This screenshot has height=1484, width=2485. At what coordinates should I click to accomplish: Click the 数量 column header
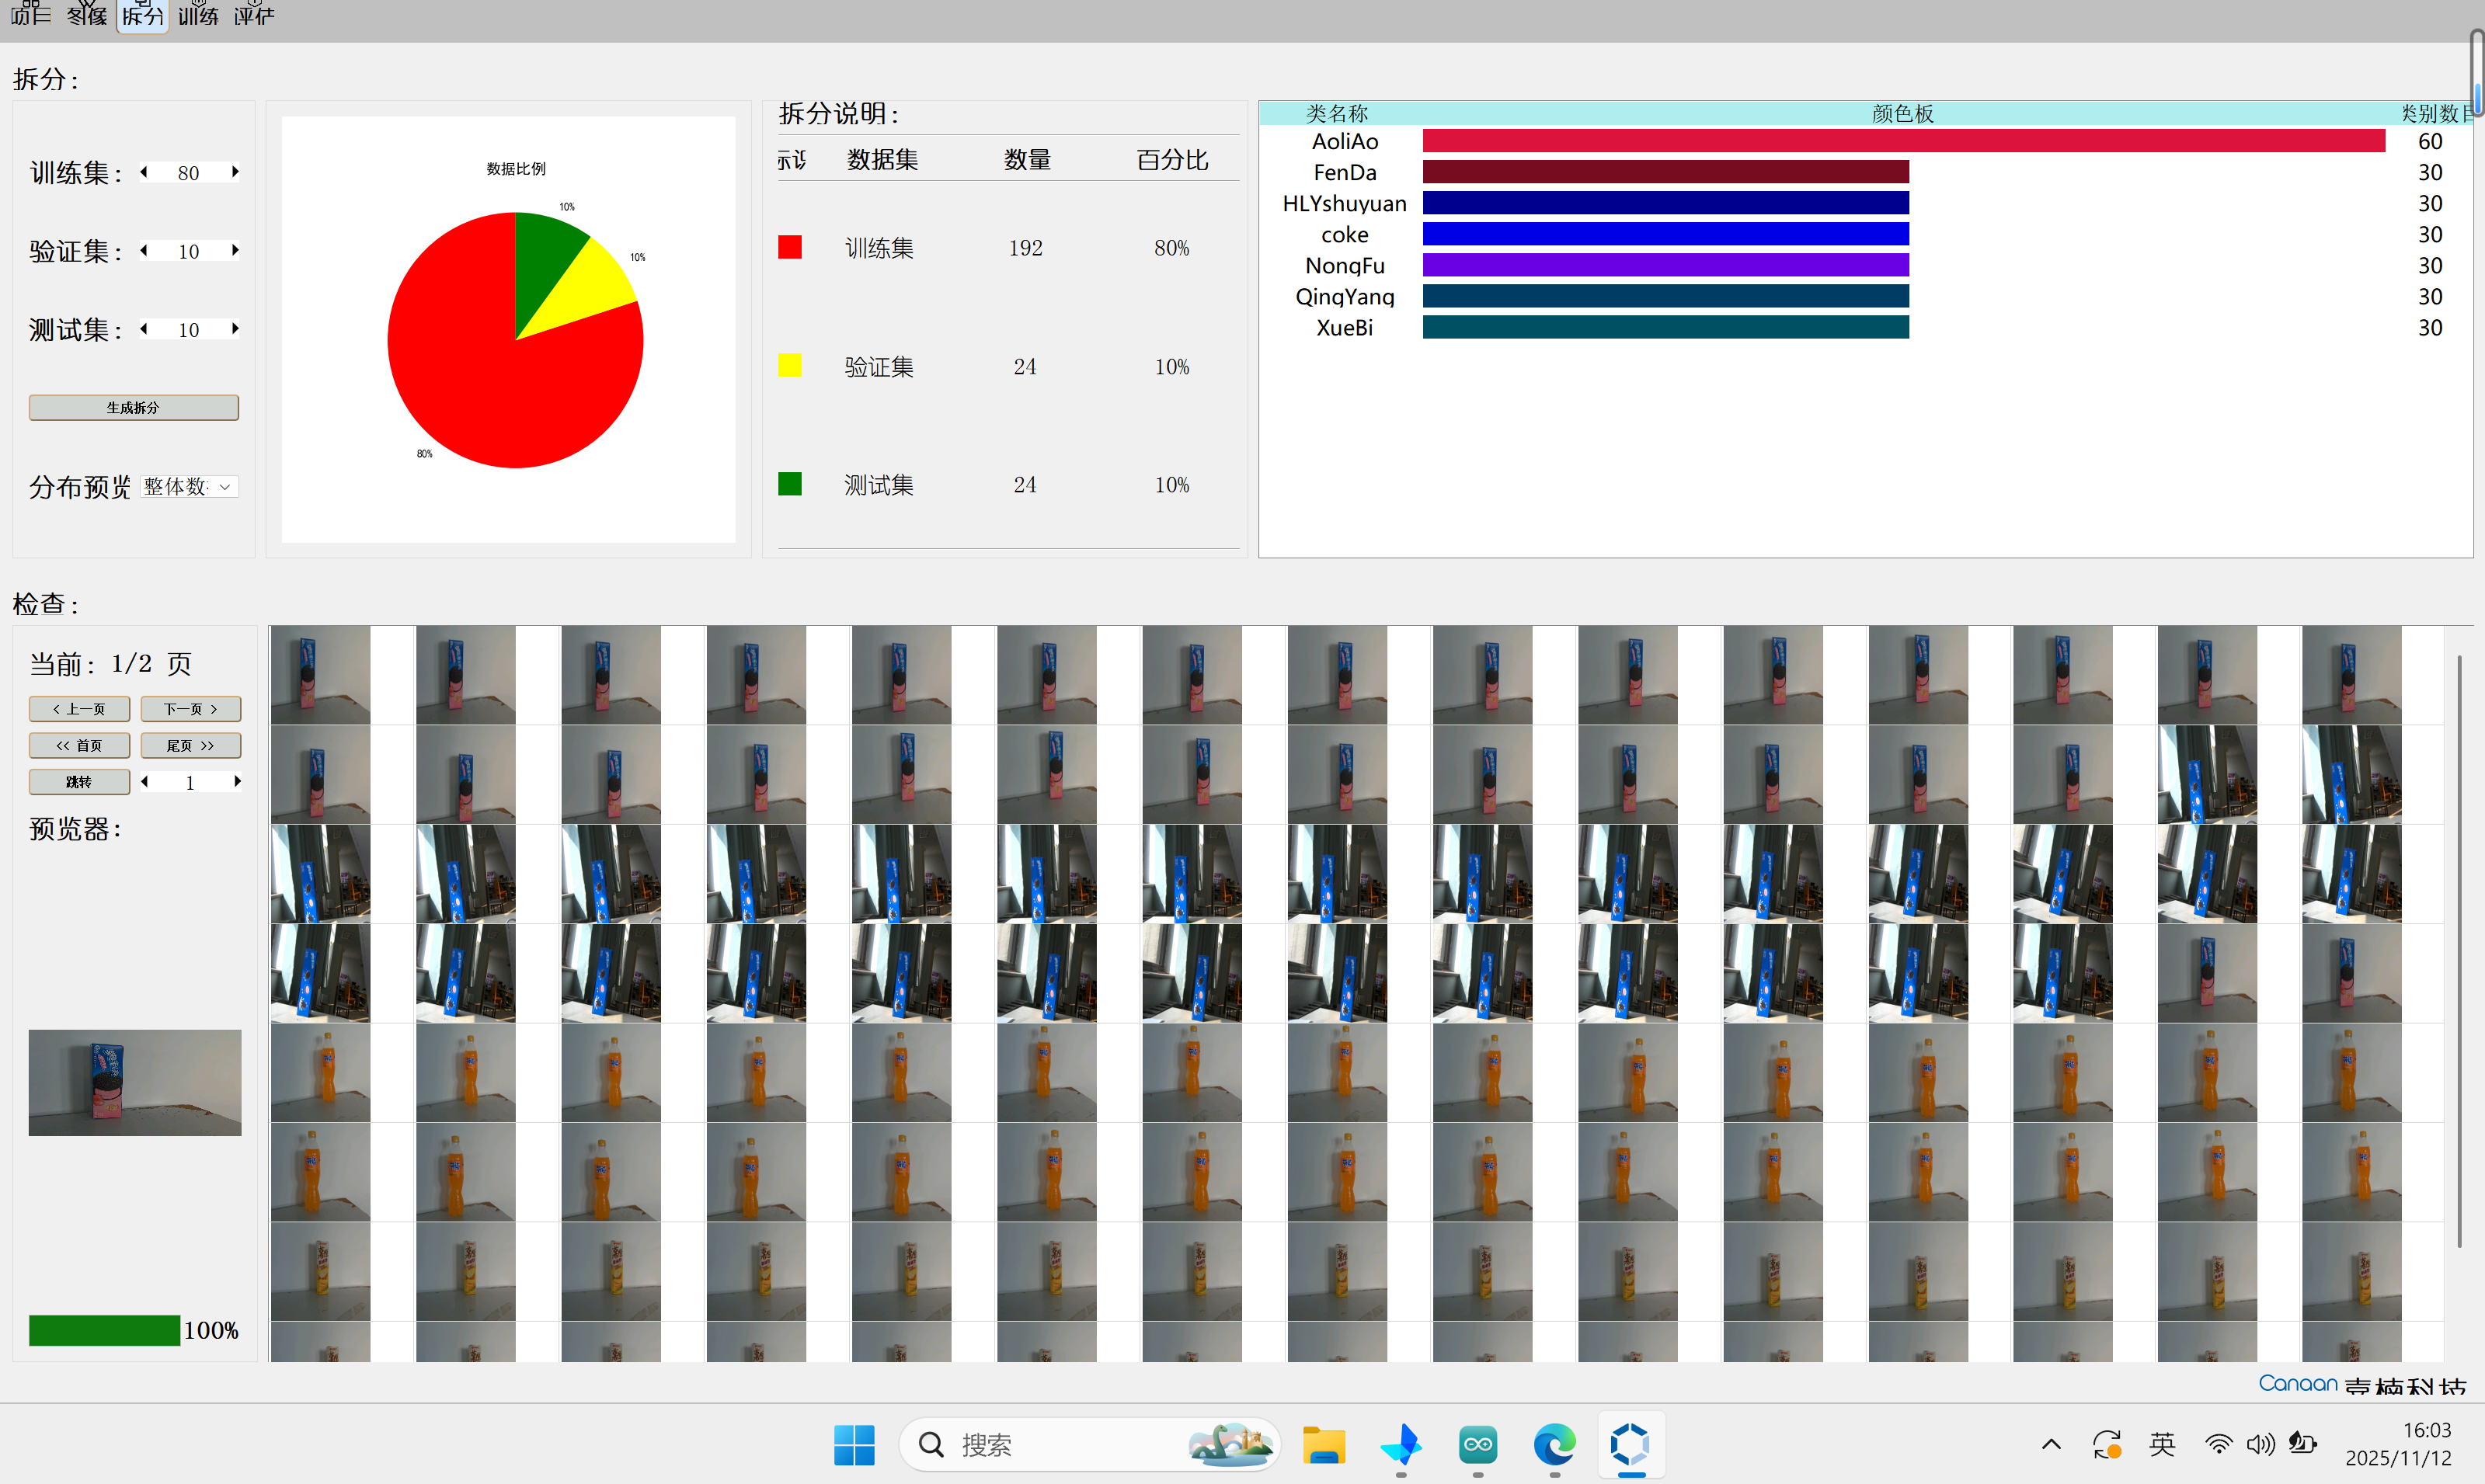tap(1028, 160)
